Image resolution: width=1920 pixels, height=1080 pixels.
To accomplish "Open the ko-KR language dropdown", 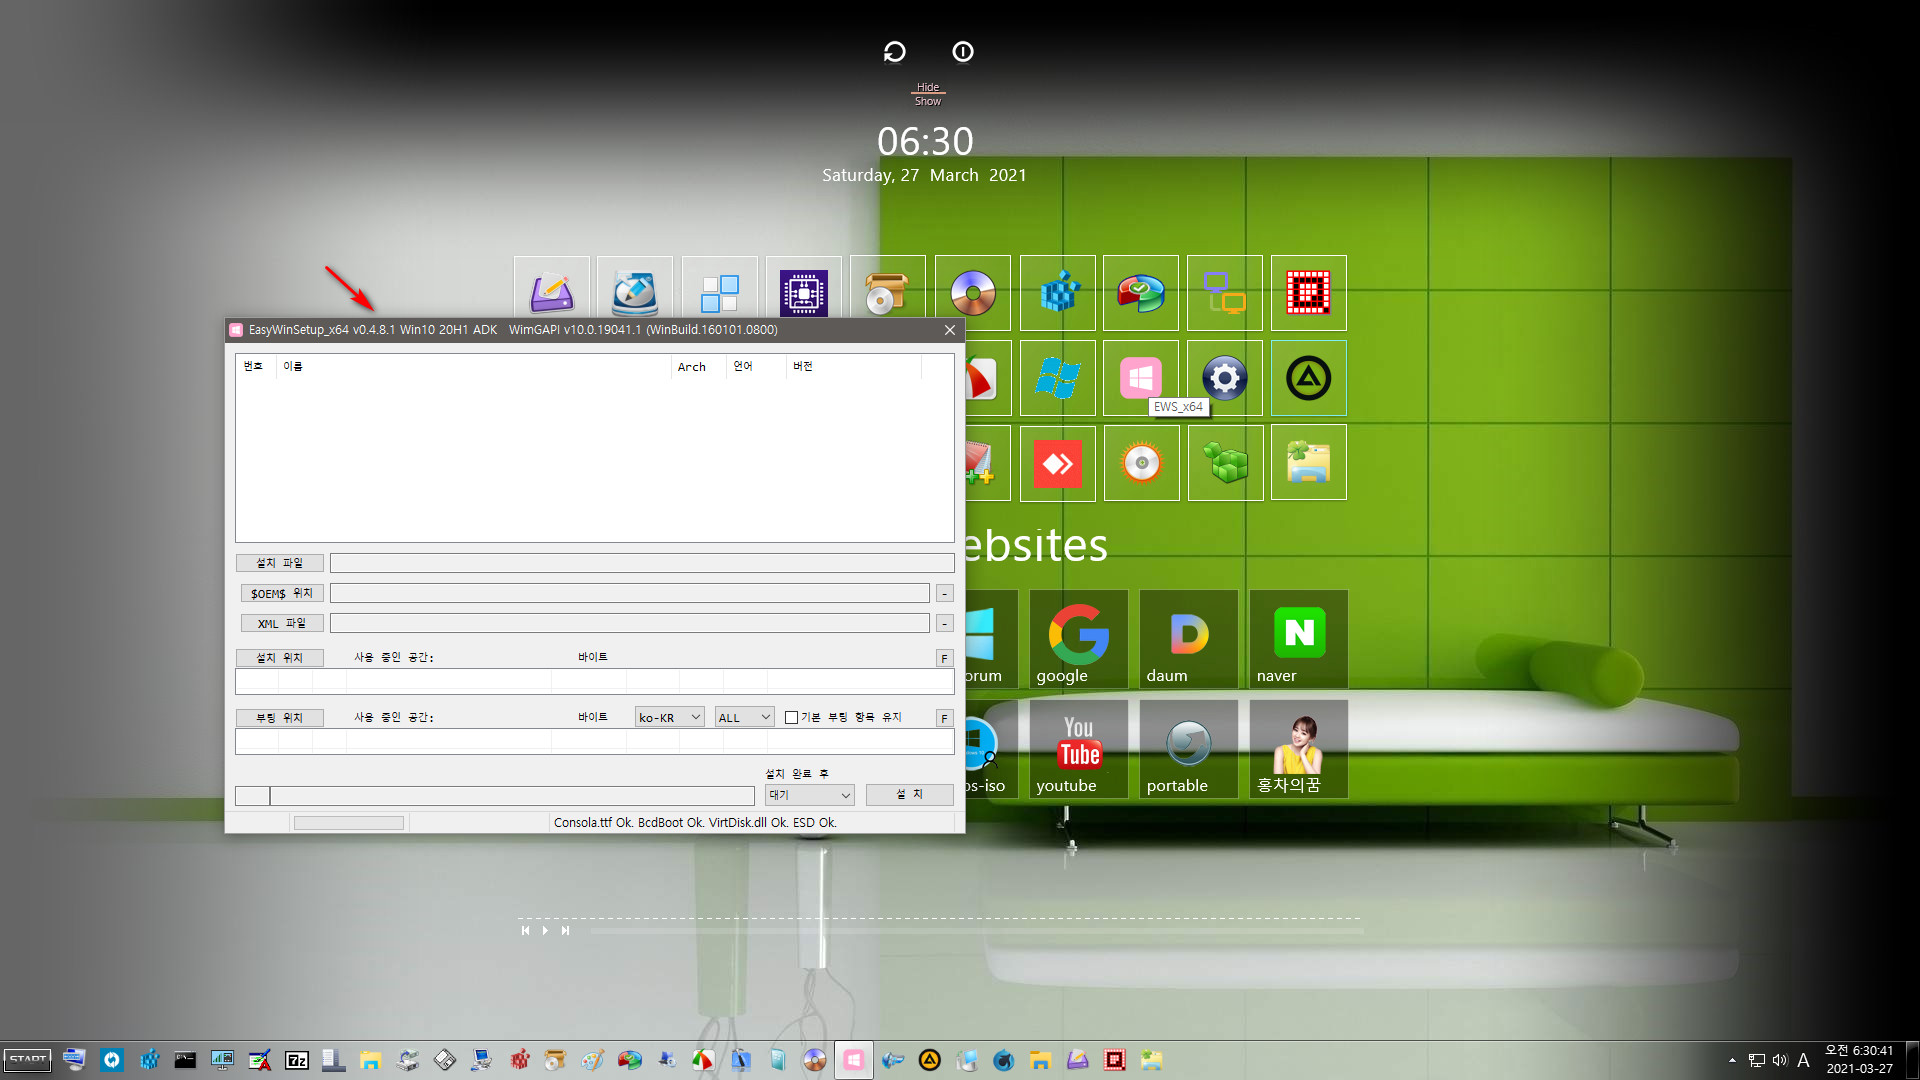I will click(x=670, y=717).
